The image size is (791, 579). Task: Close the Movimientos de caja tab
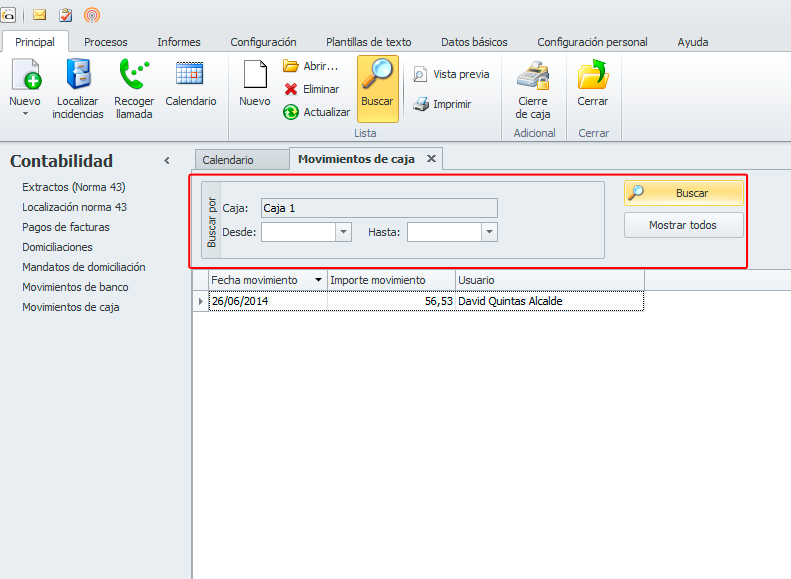431,159
